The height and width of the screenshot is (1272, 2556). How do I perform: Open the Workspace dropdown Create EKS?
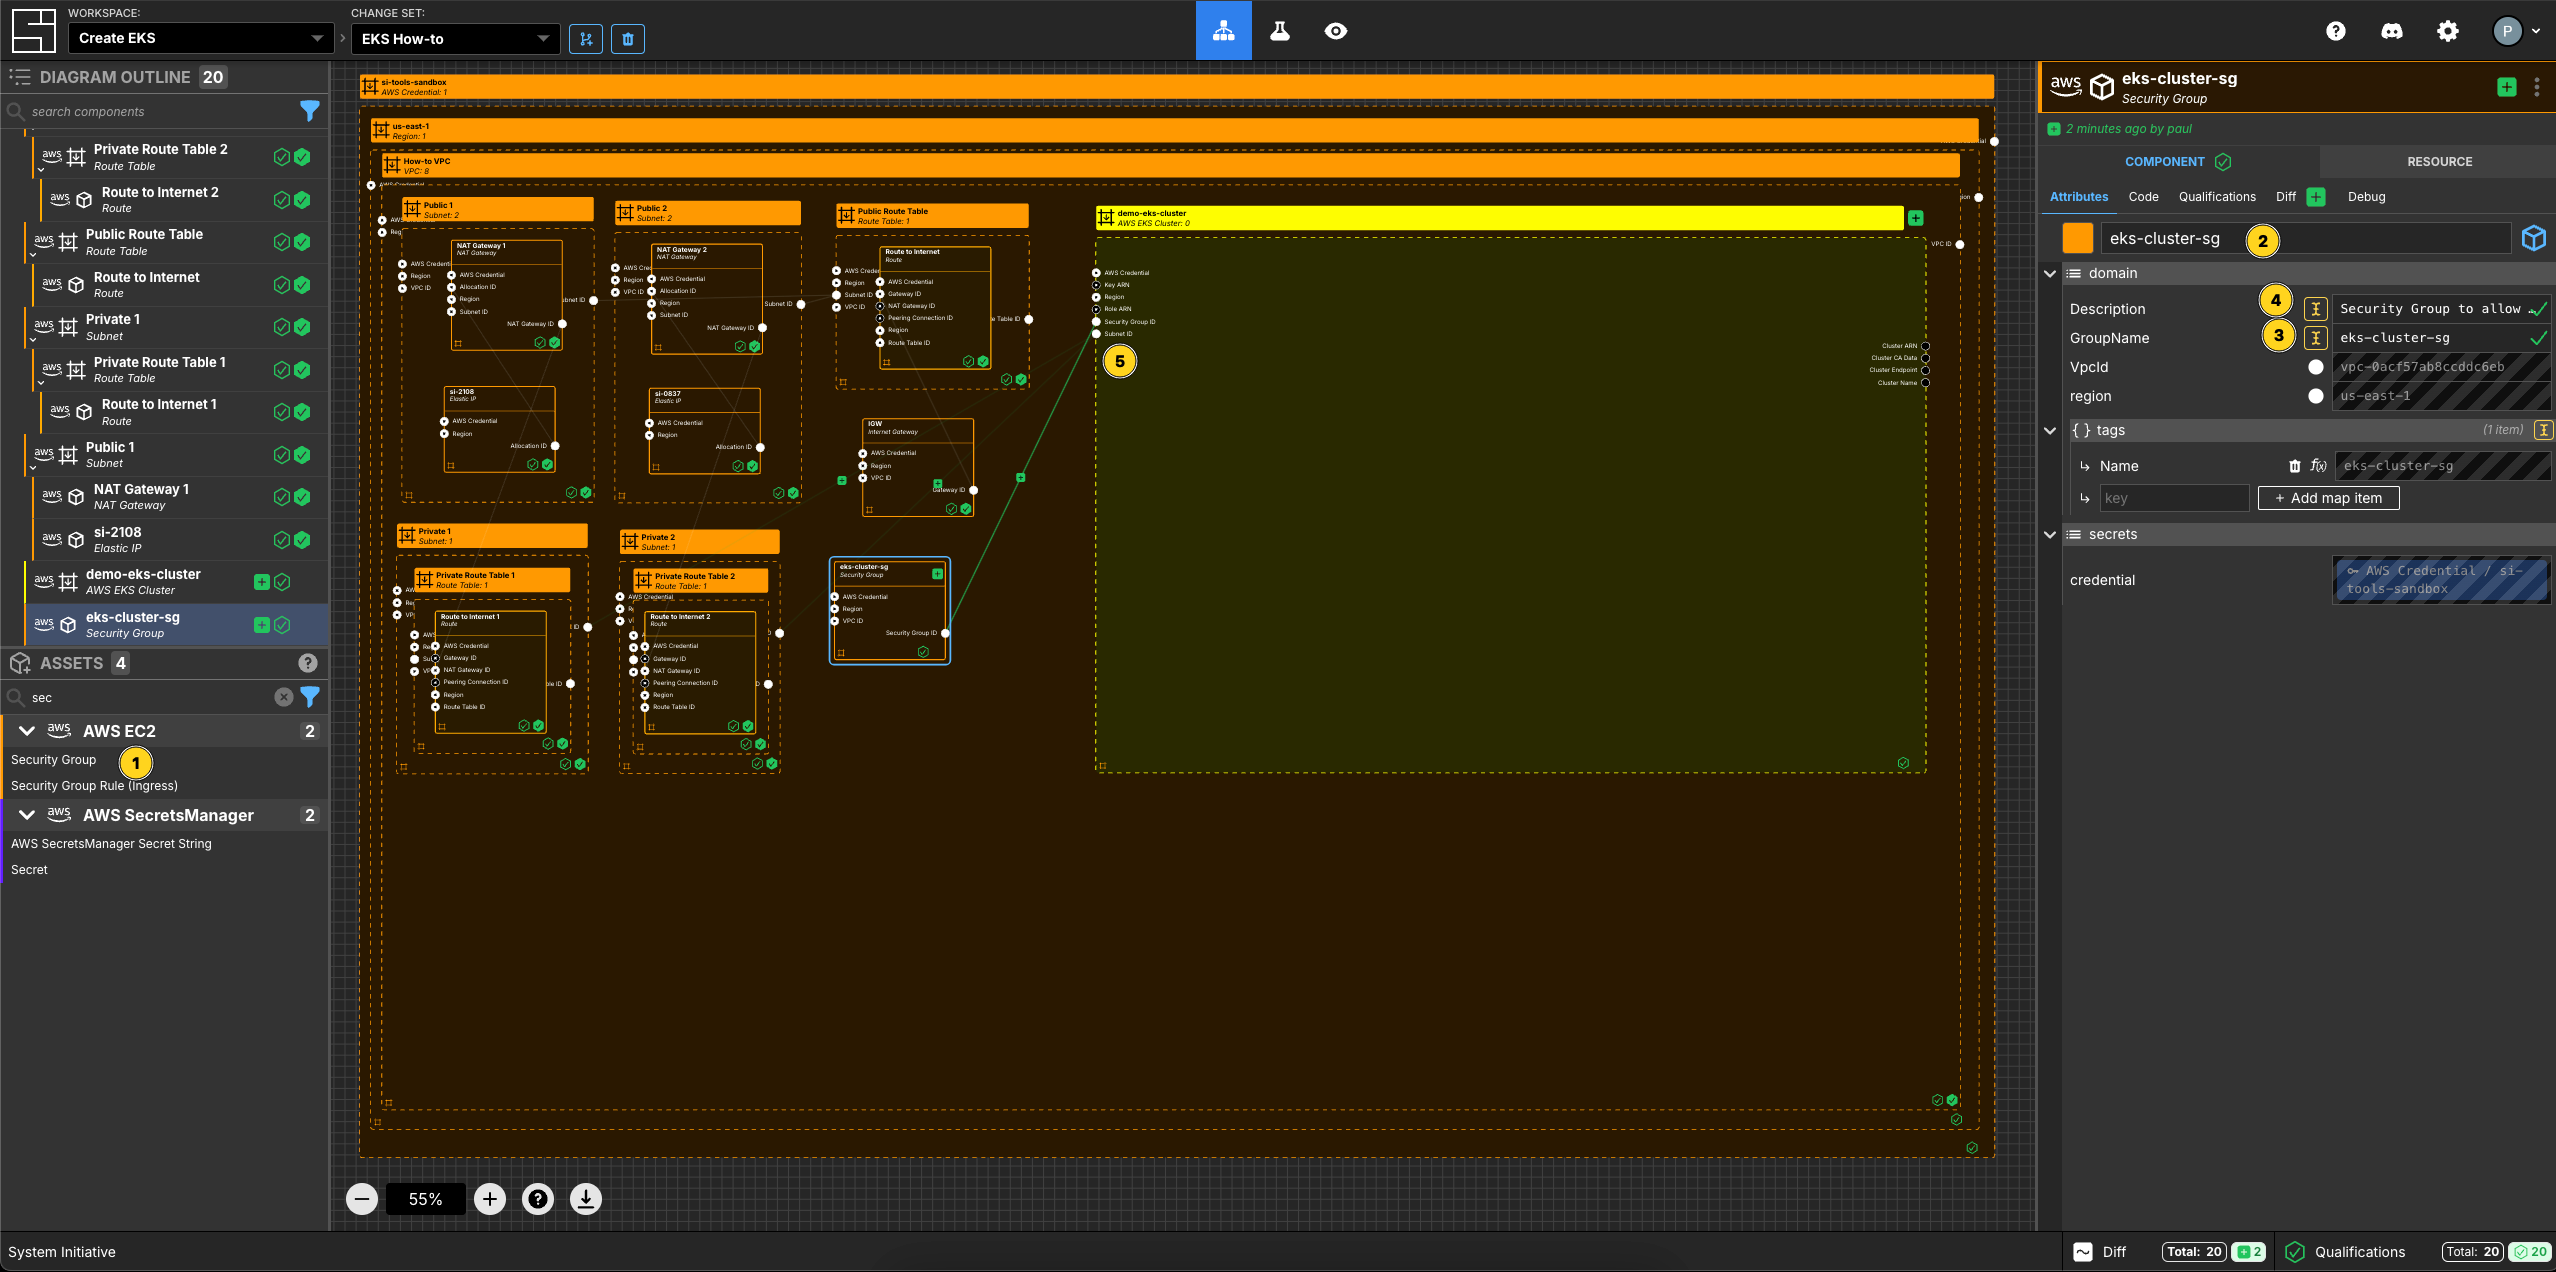[201, 38]
